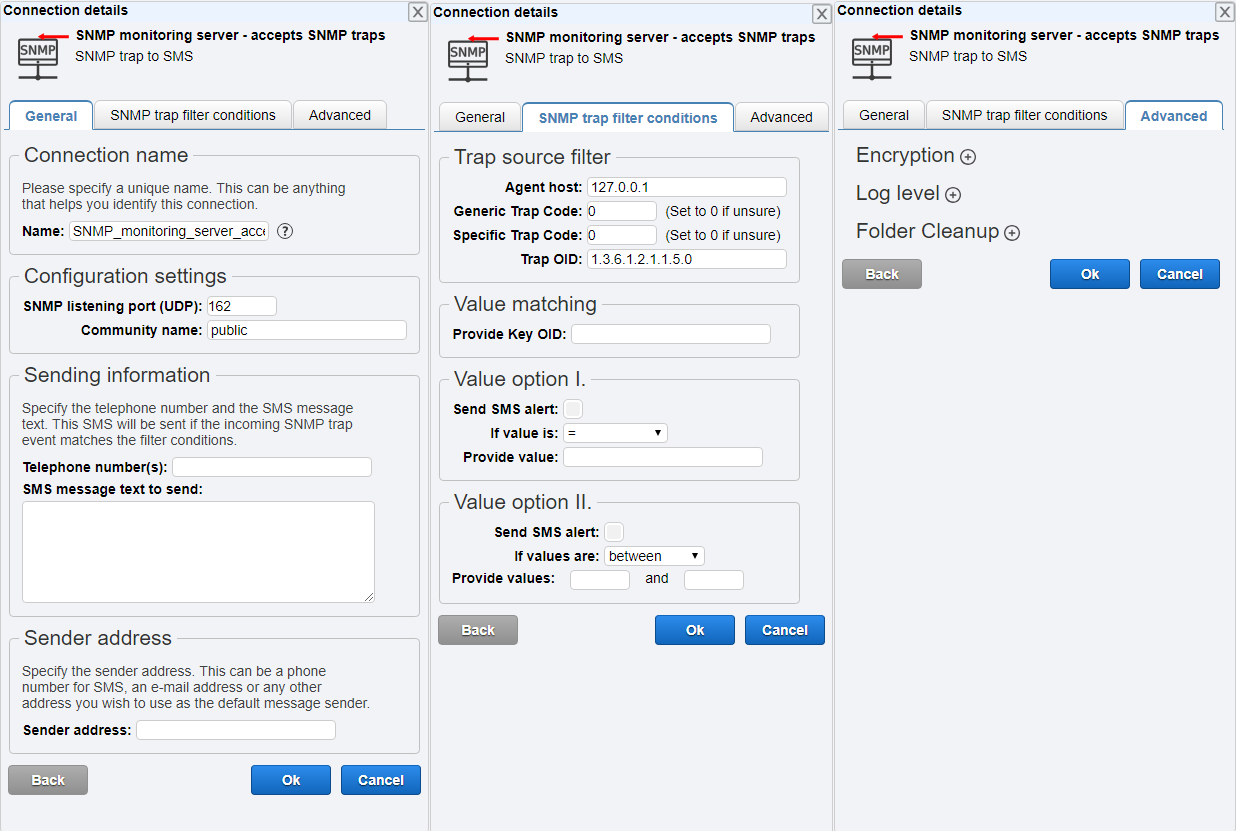Open the between dropdown in Value option II
The height and width of the screenshot is (831, 1237).
point(654,555)
